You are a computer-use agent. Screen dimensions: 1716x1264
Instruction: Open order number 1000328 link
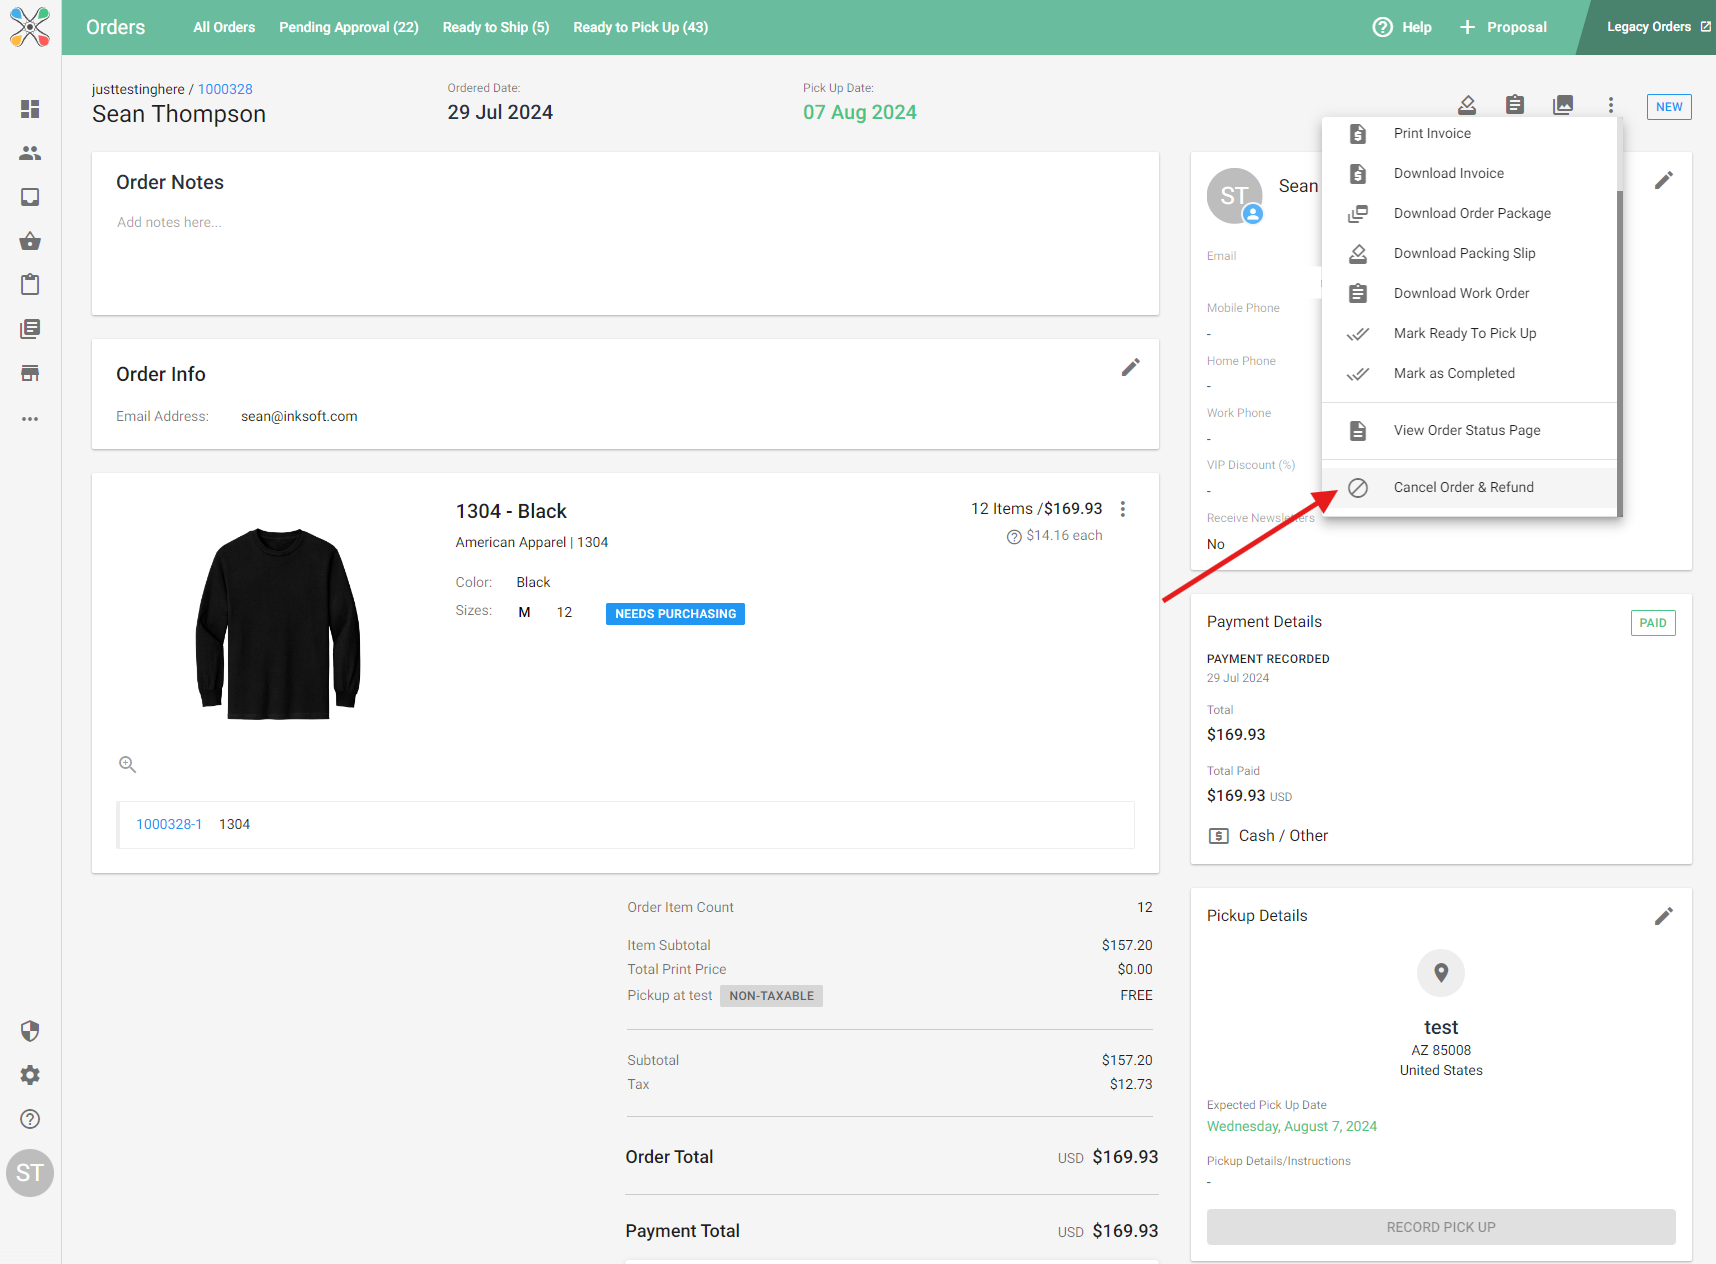click(x=225, y=89)
